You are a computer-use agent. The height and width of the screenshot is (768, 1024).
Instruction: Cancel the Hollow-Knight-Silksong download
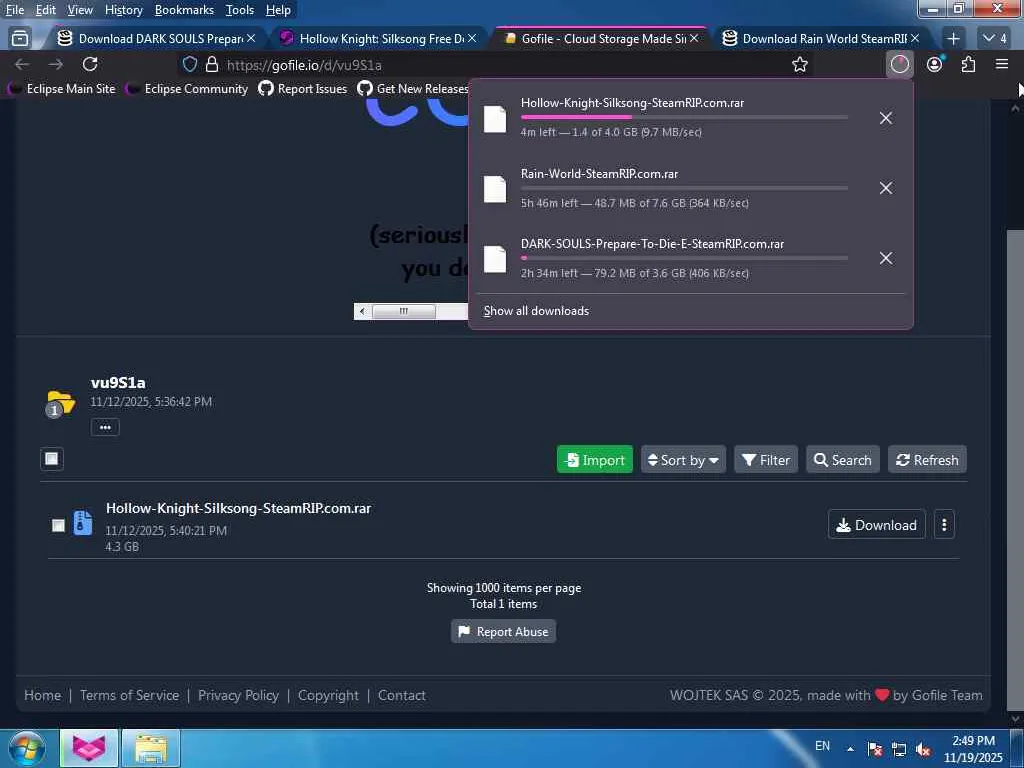pos(886,118)
